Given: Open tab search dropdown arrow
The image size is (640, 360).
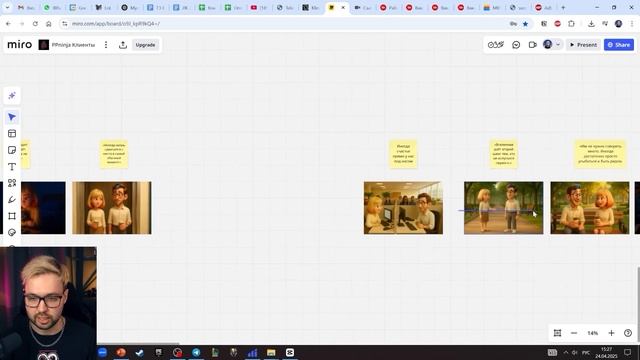Looking at the screenshot, I should point(7,7).
